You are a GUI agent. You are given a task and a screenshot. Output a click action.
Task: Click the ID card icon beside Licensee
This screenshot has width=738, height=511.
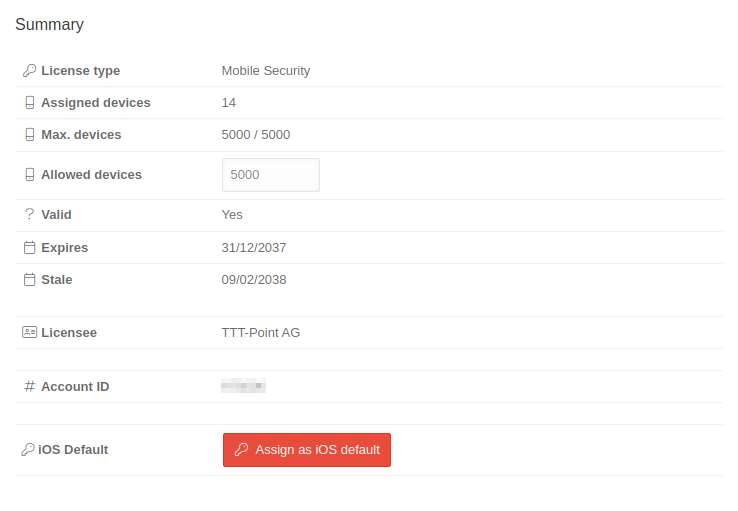29,333
